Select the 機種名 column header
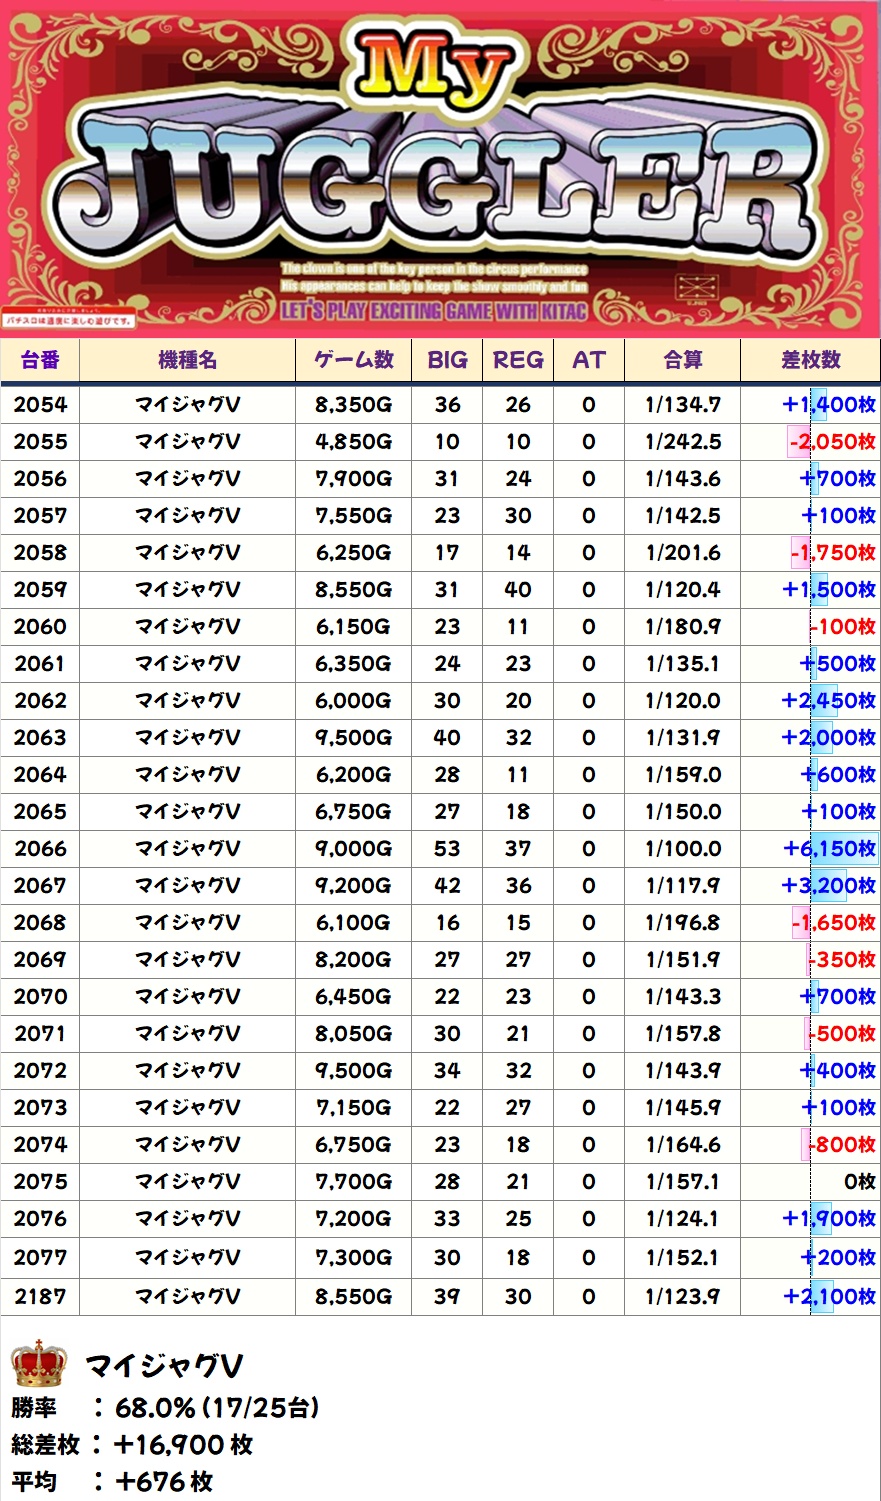Screen dimensions: 881x1501 (187, 360)
